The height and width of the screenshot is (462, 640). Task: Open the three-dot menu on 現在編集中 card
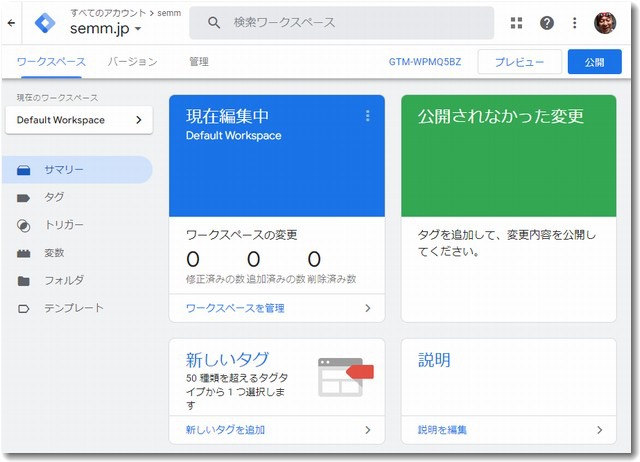click(x=368, y=116)
